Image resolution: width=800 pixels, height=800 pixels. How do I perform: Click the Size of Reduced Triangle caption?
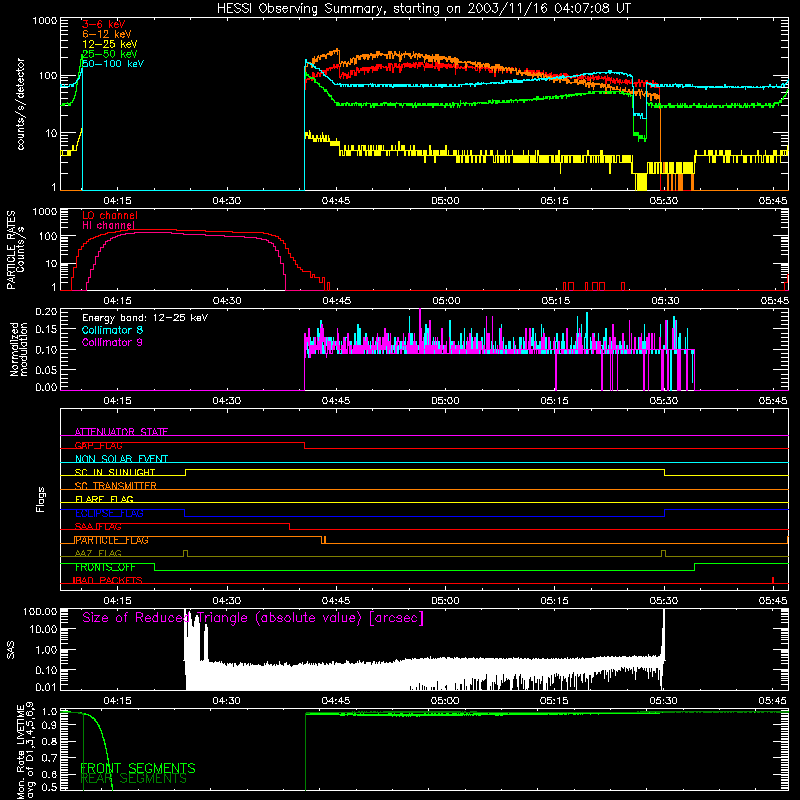click(x=253, y=618)
